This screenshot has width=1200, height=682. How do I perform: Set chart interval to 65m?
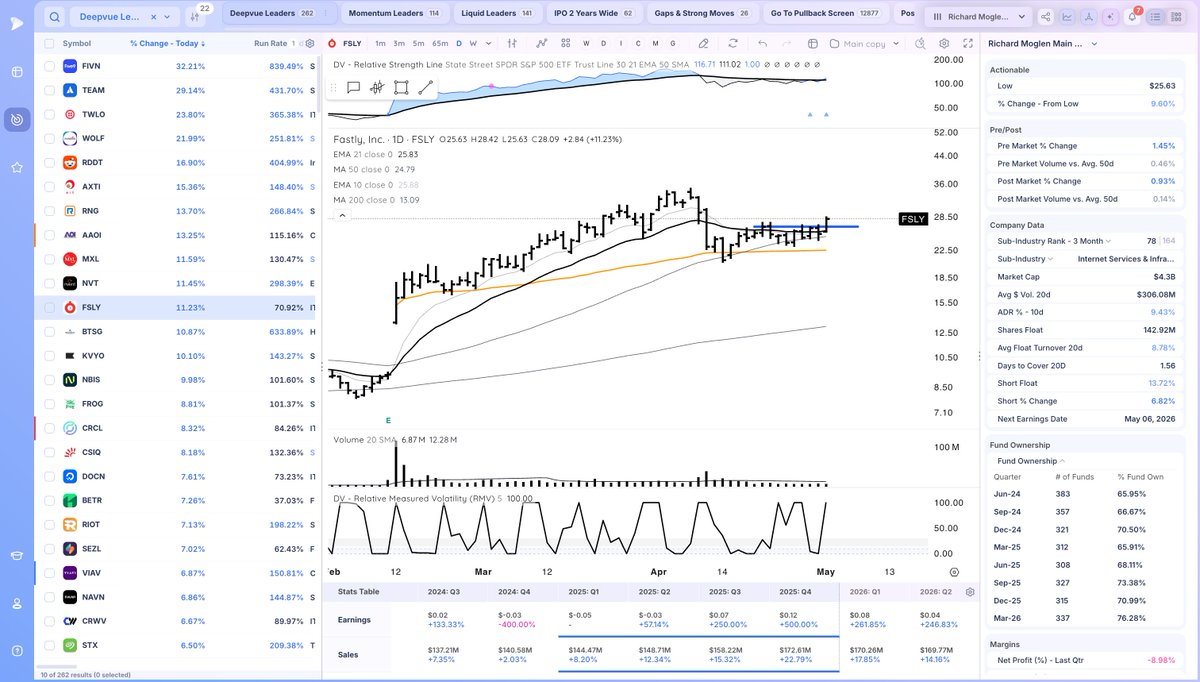click(440, 44)
